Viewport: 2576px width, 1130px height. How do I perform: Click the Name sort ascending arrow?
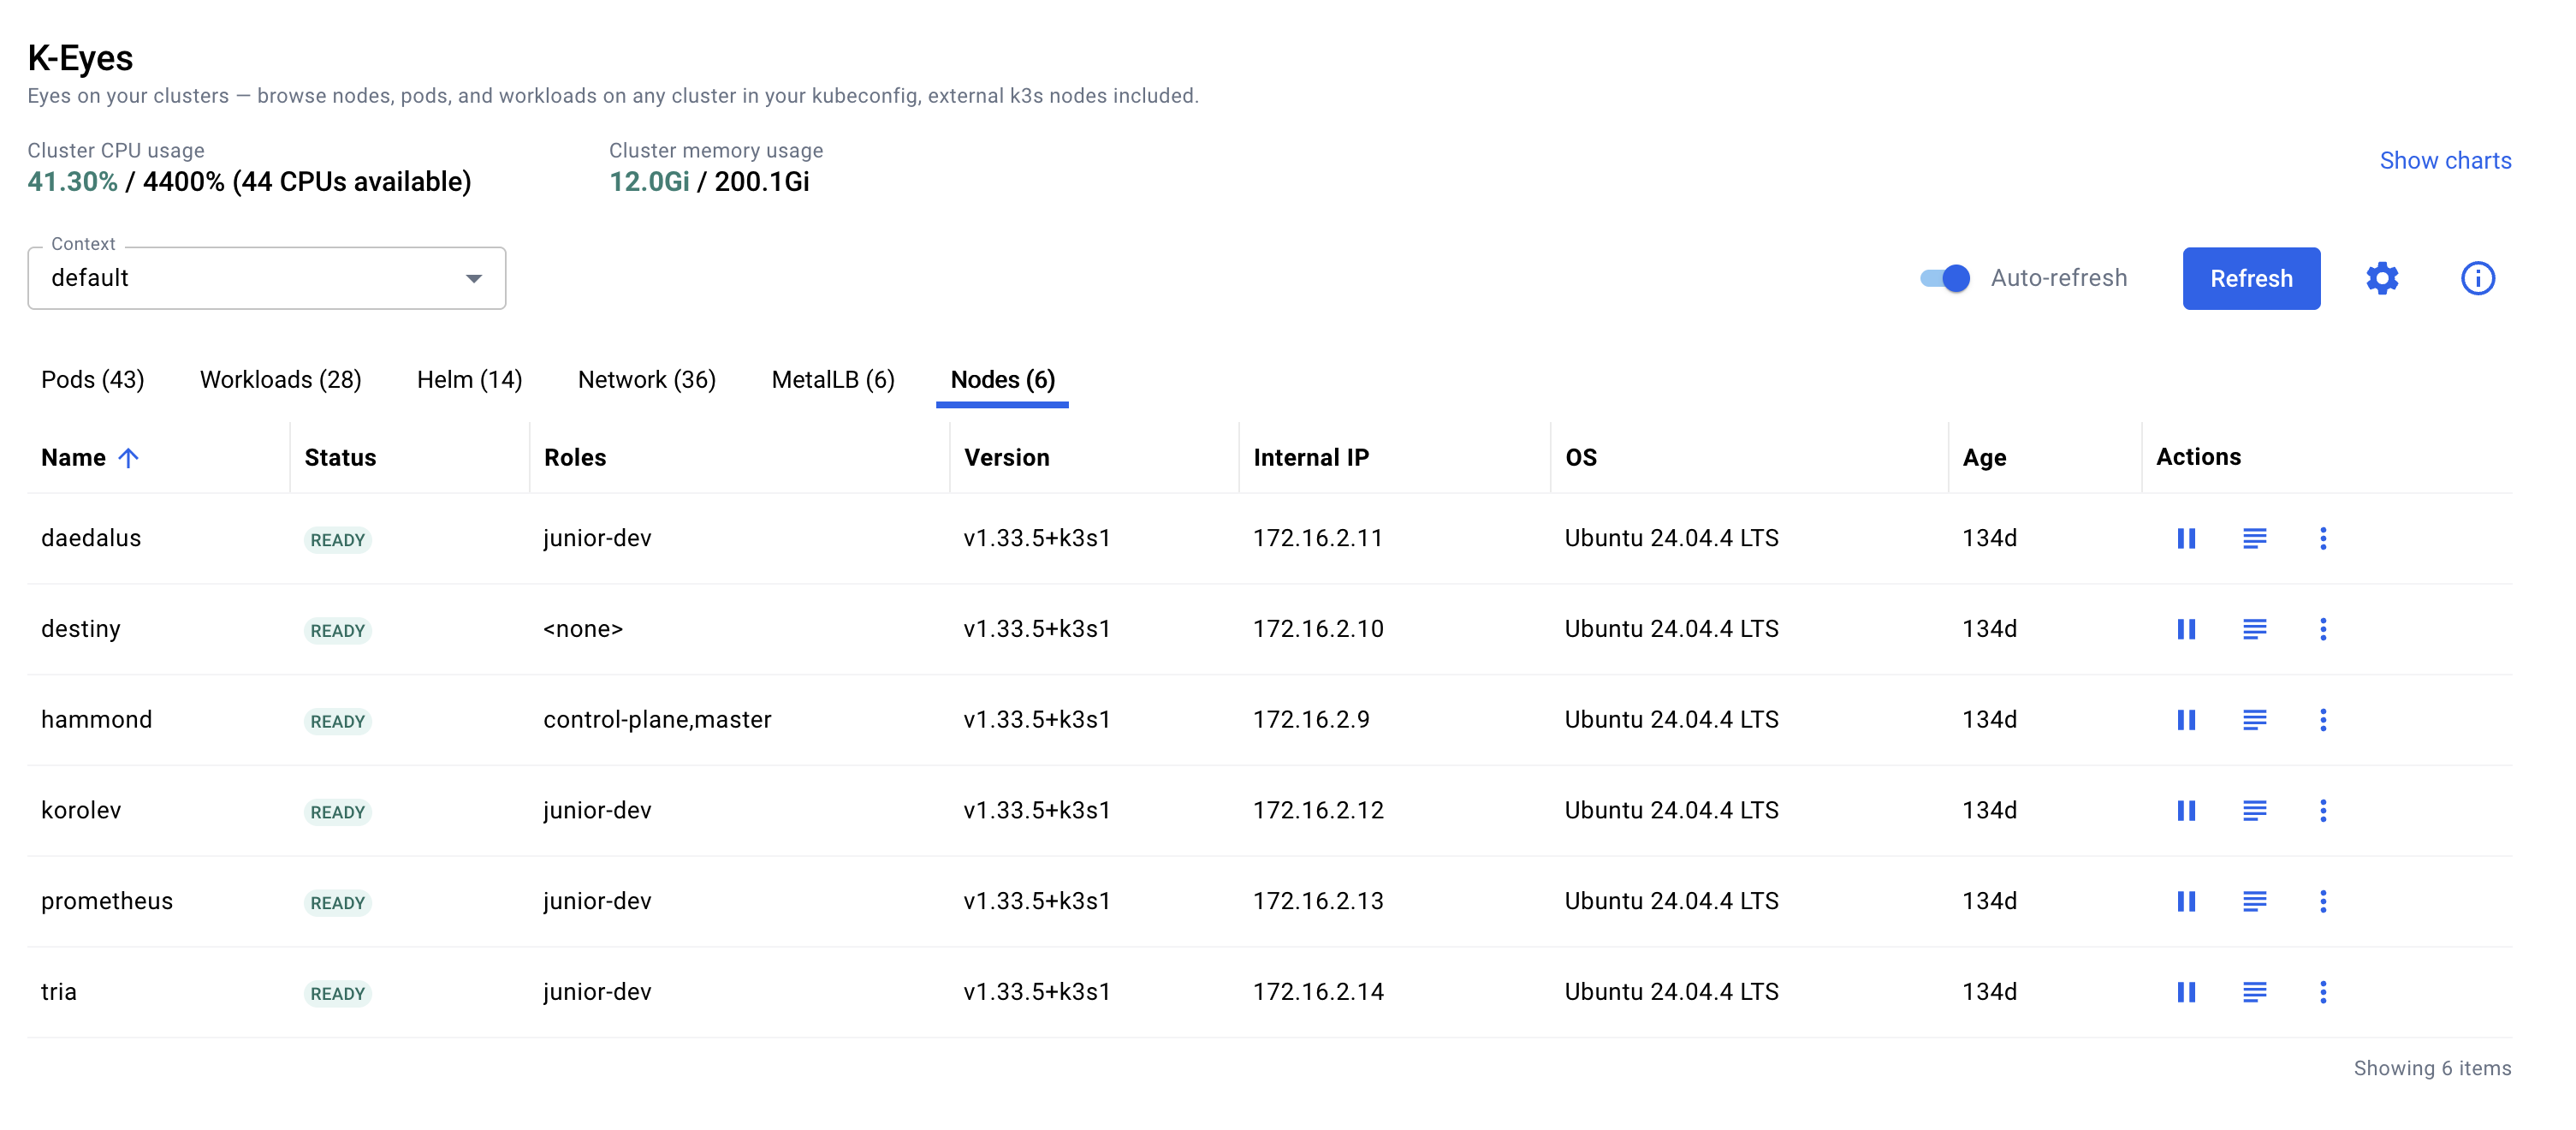click(128, 458)
